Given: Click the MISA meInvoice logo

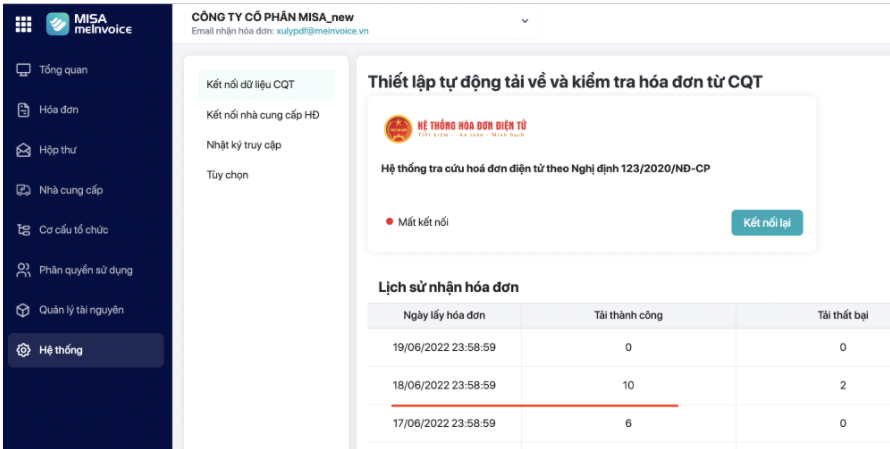Looking at the screenshot, I should coord(90,24).
